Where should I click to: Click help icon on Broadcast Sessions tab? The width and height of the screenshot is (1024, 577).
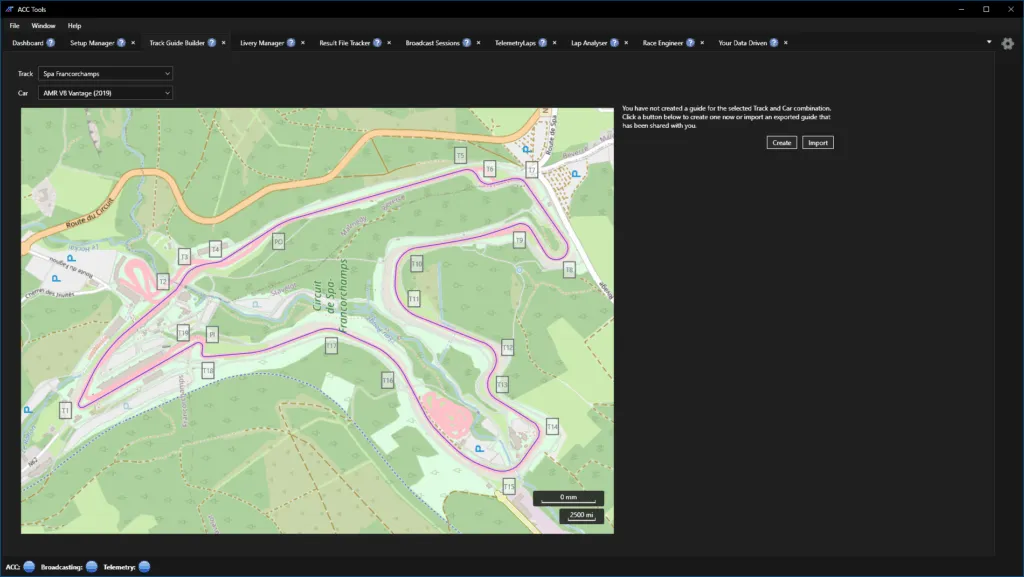point(466,43)
